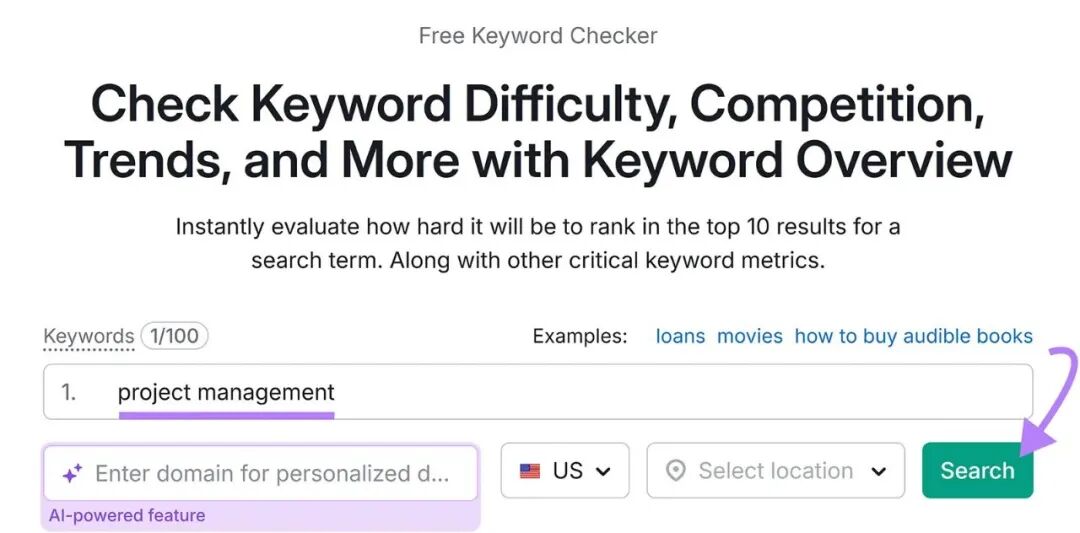Image resolution: width=1080 pixels, height=533 pixels.
Task: Click the "AI-powered feature" label
Action: tap(127, 516)
